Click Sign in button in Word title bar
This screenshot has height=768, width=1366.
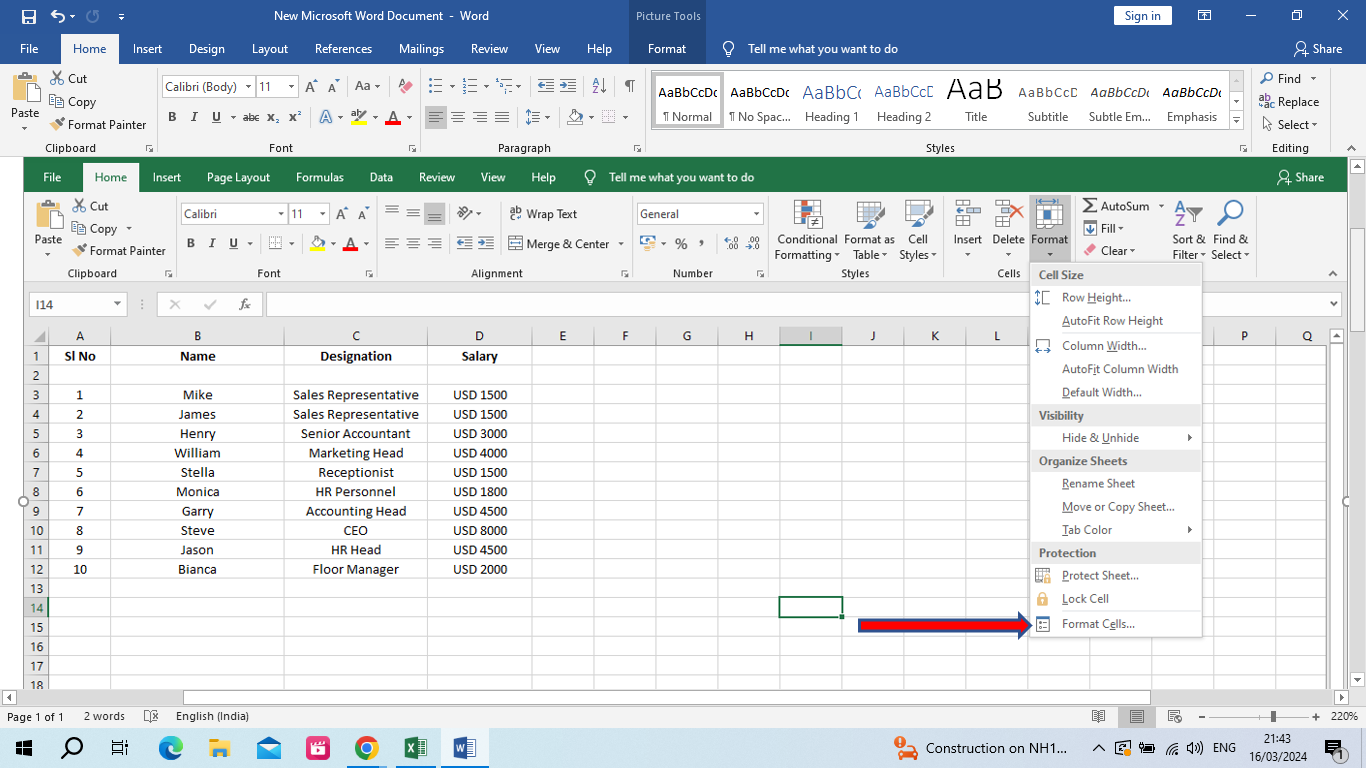click(x=1142, y=16)
